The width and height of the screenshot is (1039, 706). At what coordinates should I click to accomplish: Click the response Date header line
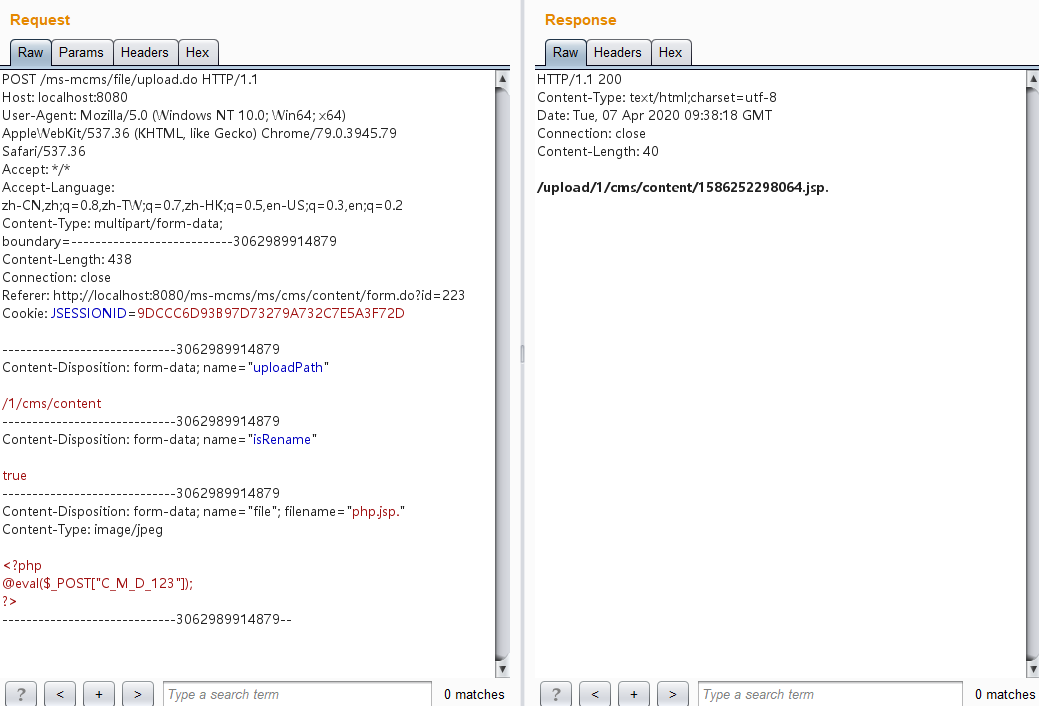point(655,115)
